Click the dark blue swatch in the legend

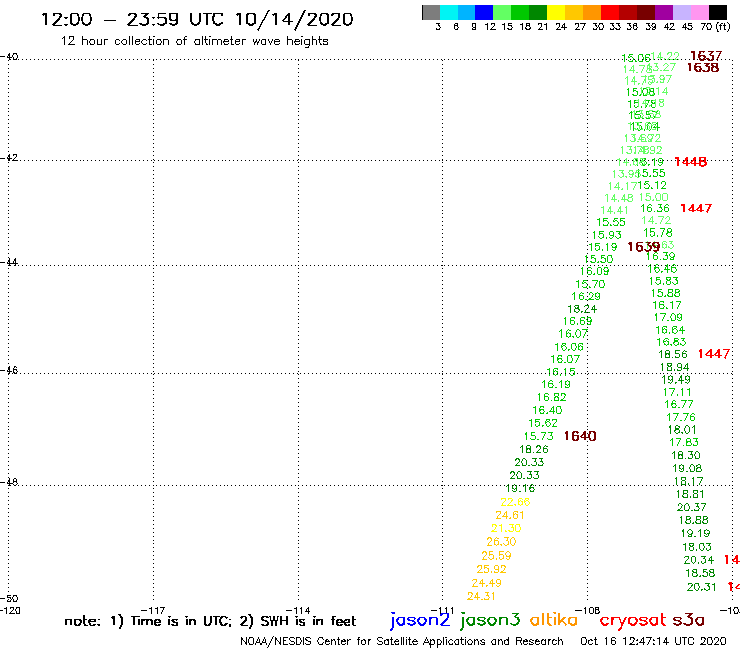(x=484, y=13)
